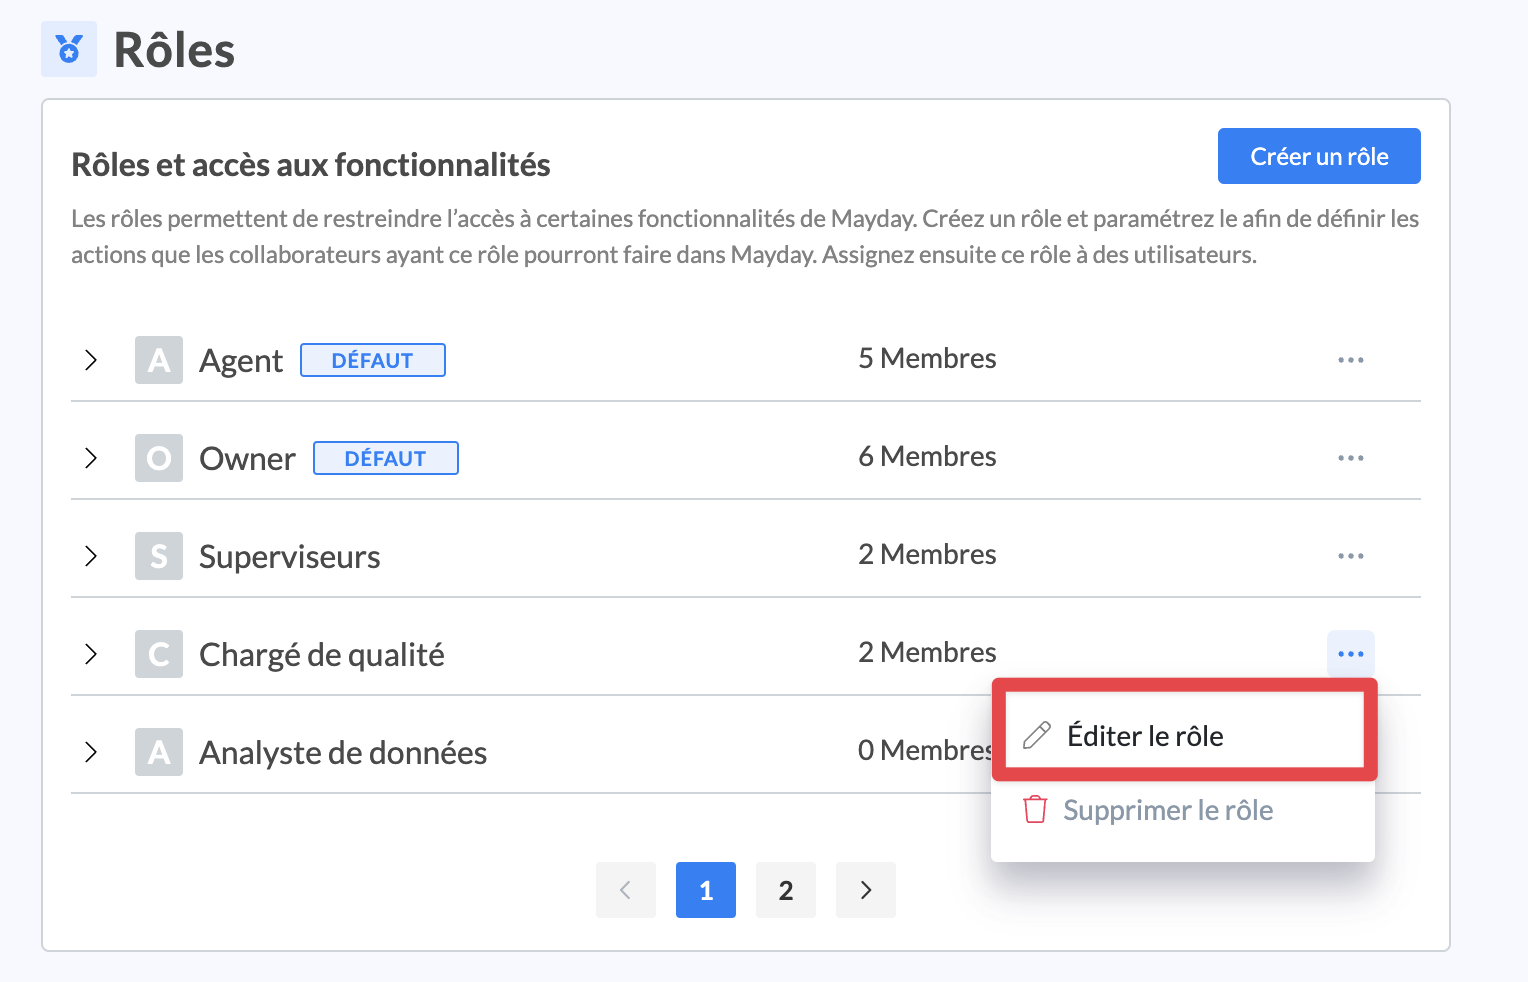Click the Chargé de qualité letter avatar
The height and width of the screenshot is (982, 1528).
click(x=159, y=654)
